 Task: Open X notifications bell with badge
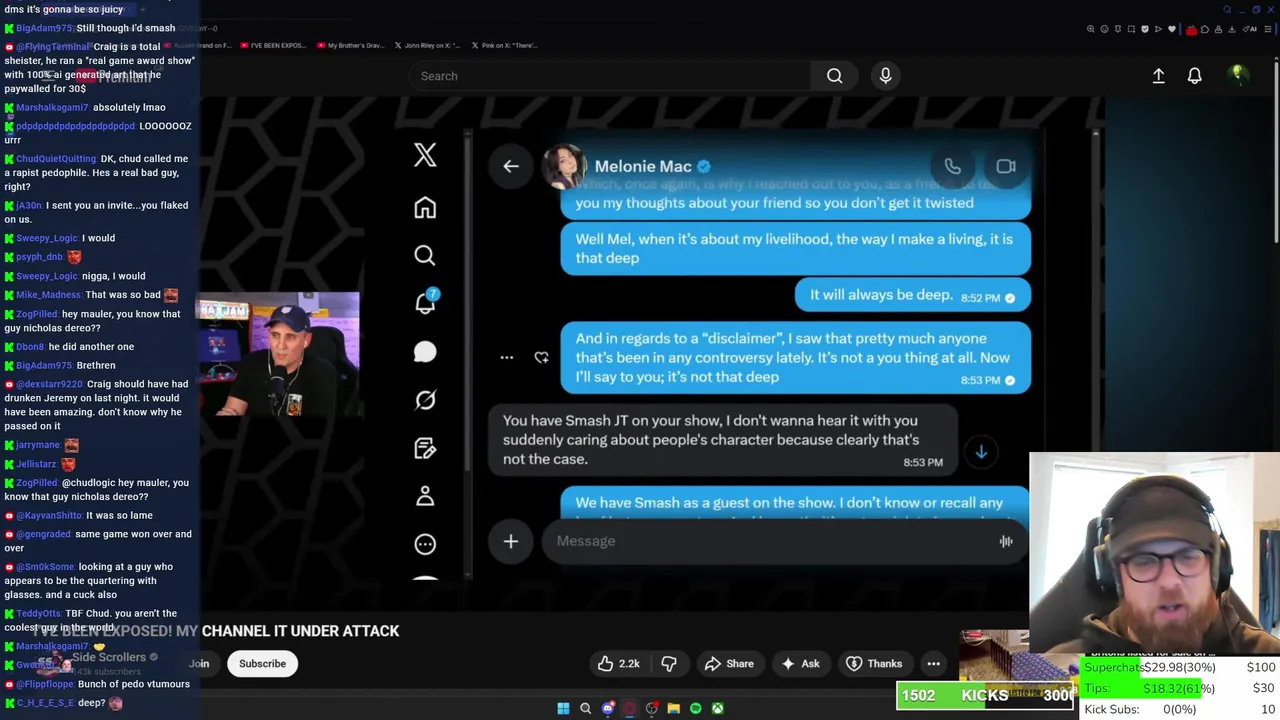click(426, 302)
